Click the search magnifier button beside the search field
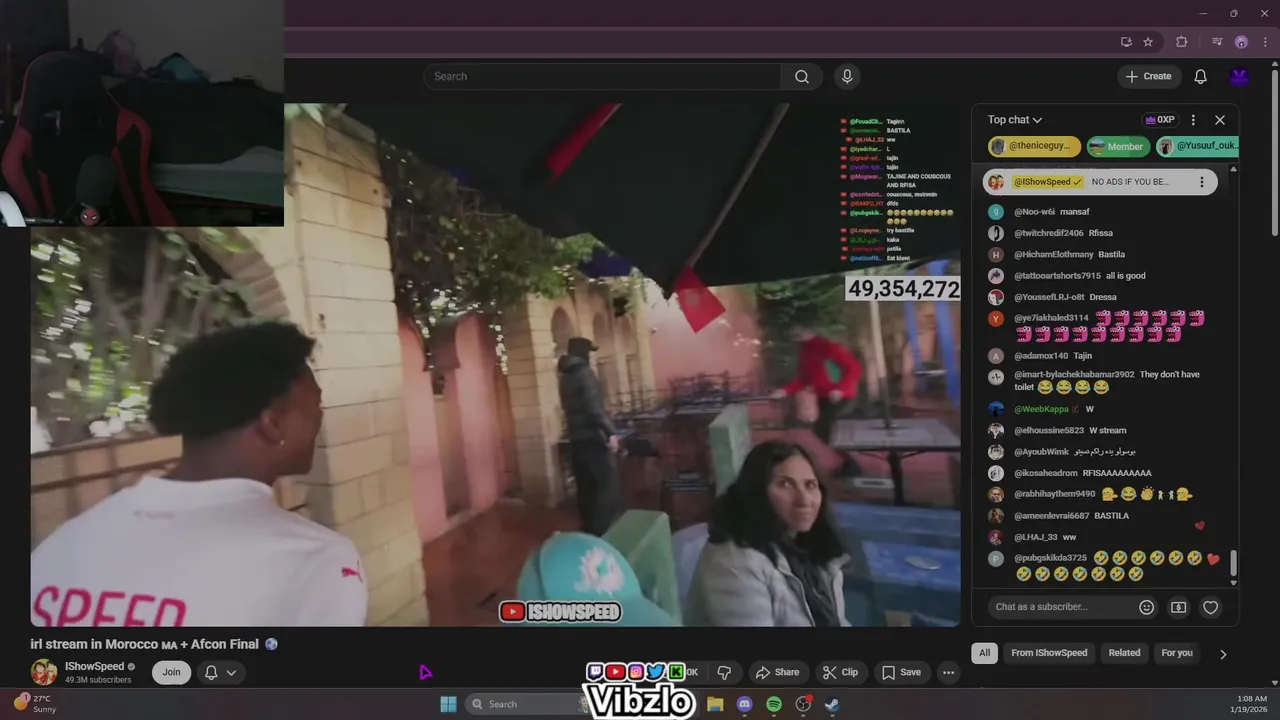This screenshot has width=1280, height=720. tap(802, 76)
